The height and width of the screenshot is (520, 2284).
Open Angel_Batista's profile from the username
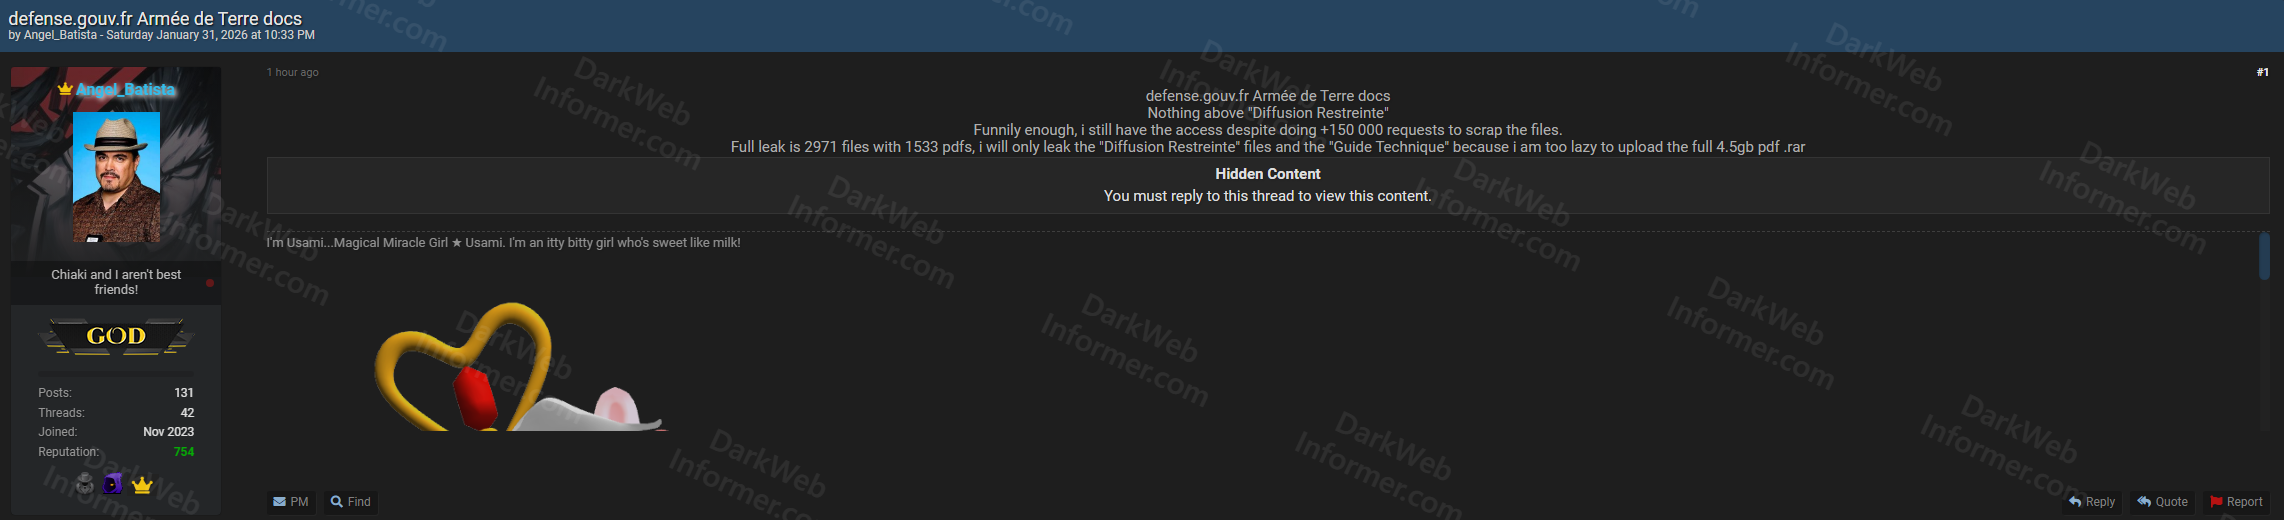click(x=125, y=90)
